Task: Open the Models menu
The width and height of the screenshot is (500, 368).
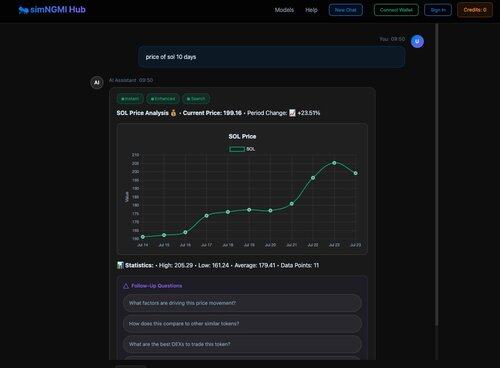Action: pyautogui.click(x=284, y=10)
